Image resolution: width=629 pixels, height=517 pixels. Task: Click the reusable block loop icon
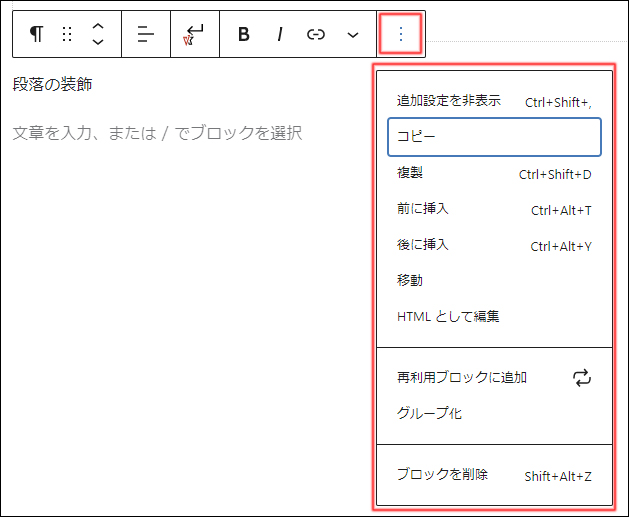coord(581,377)
